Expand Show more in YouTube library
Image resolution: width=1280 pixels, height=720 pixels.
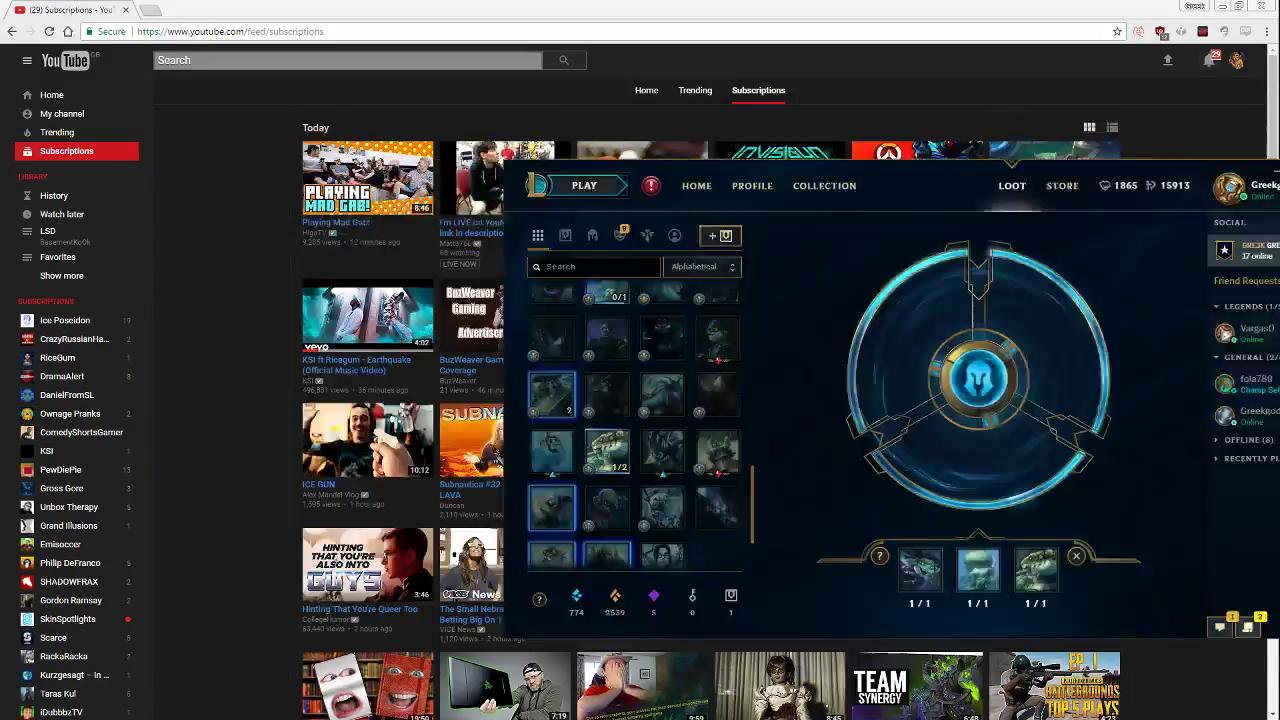coord(62,276)
